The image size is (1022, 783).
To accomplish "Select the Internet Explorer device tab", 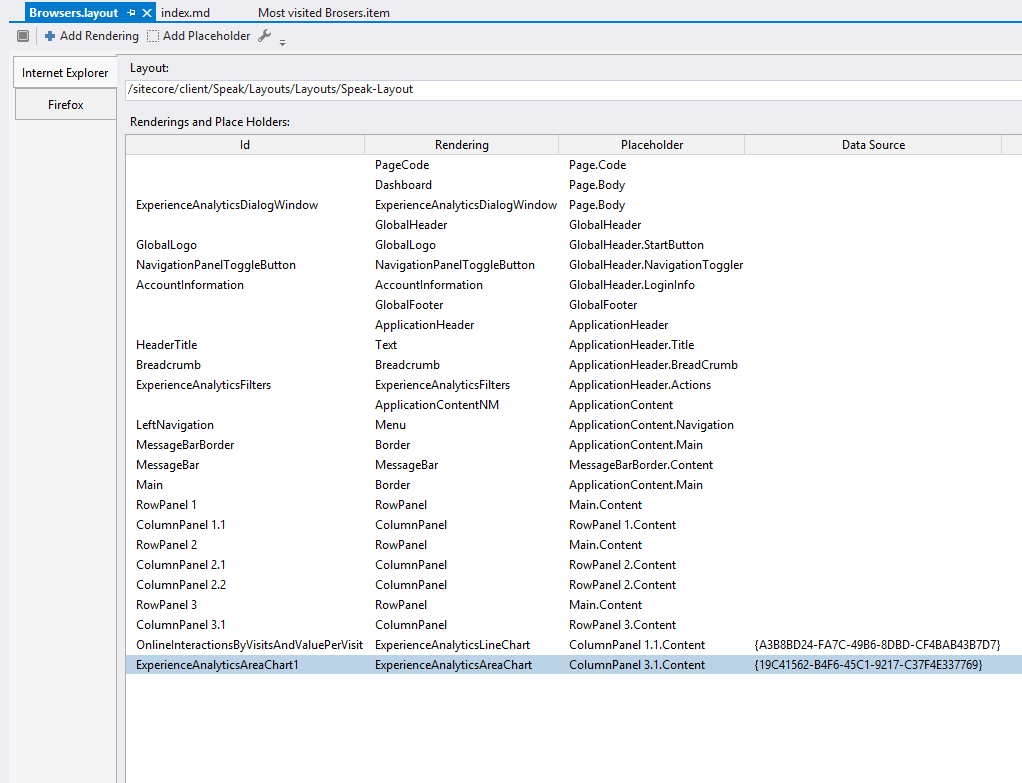I will 65,73.
